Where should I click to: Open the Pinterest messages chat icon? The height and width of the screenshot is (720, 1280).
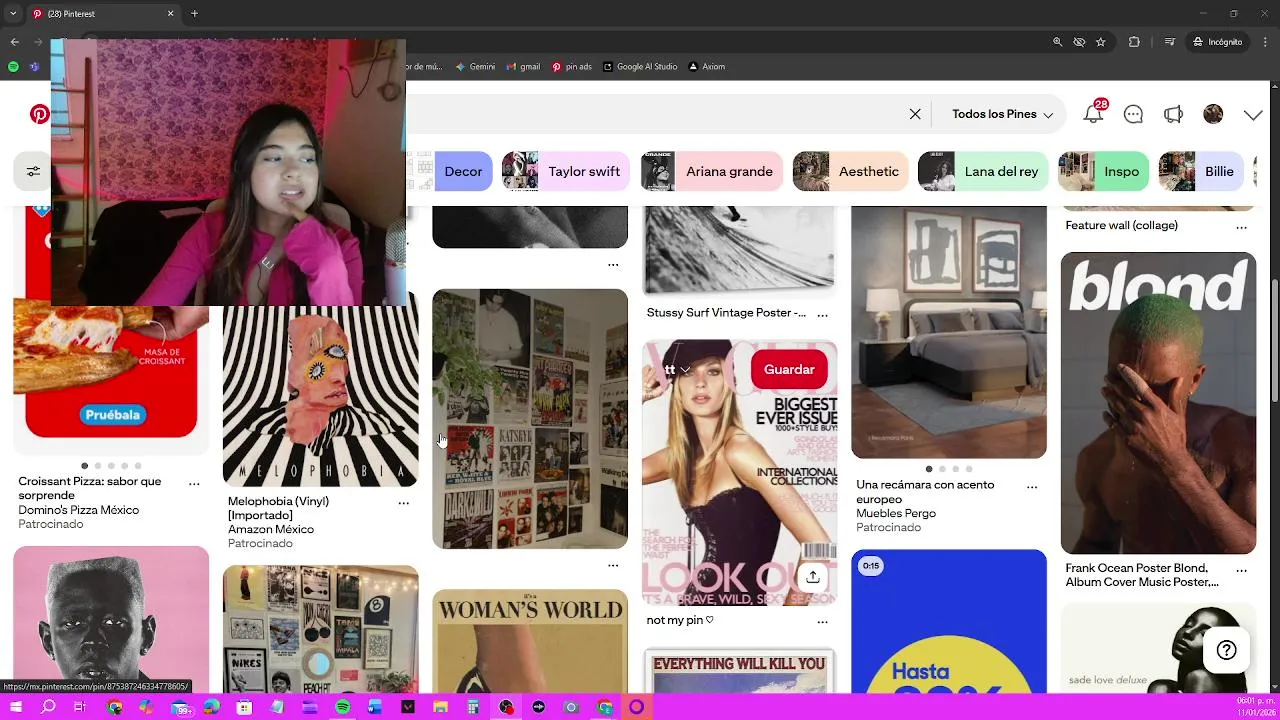1133,114
